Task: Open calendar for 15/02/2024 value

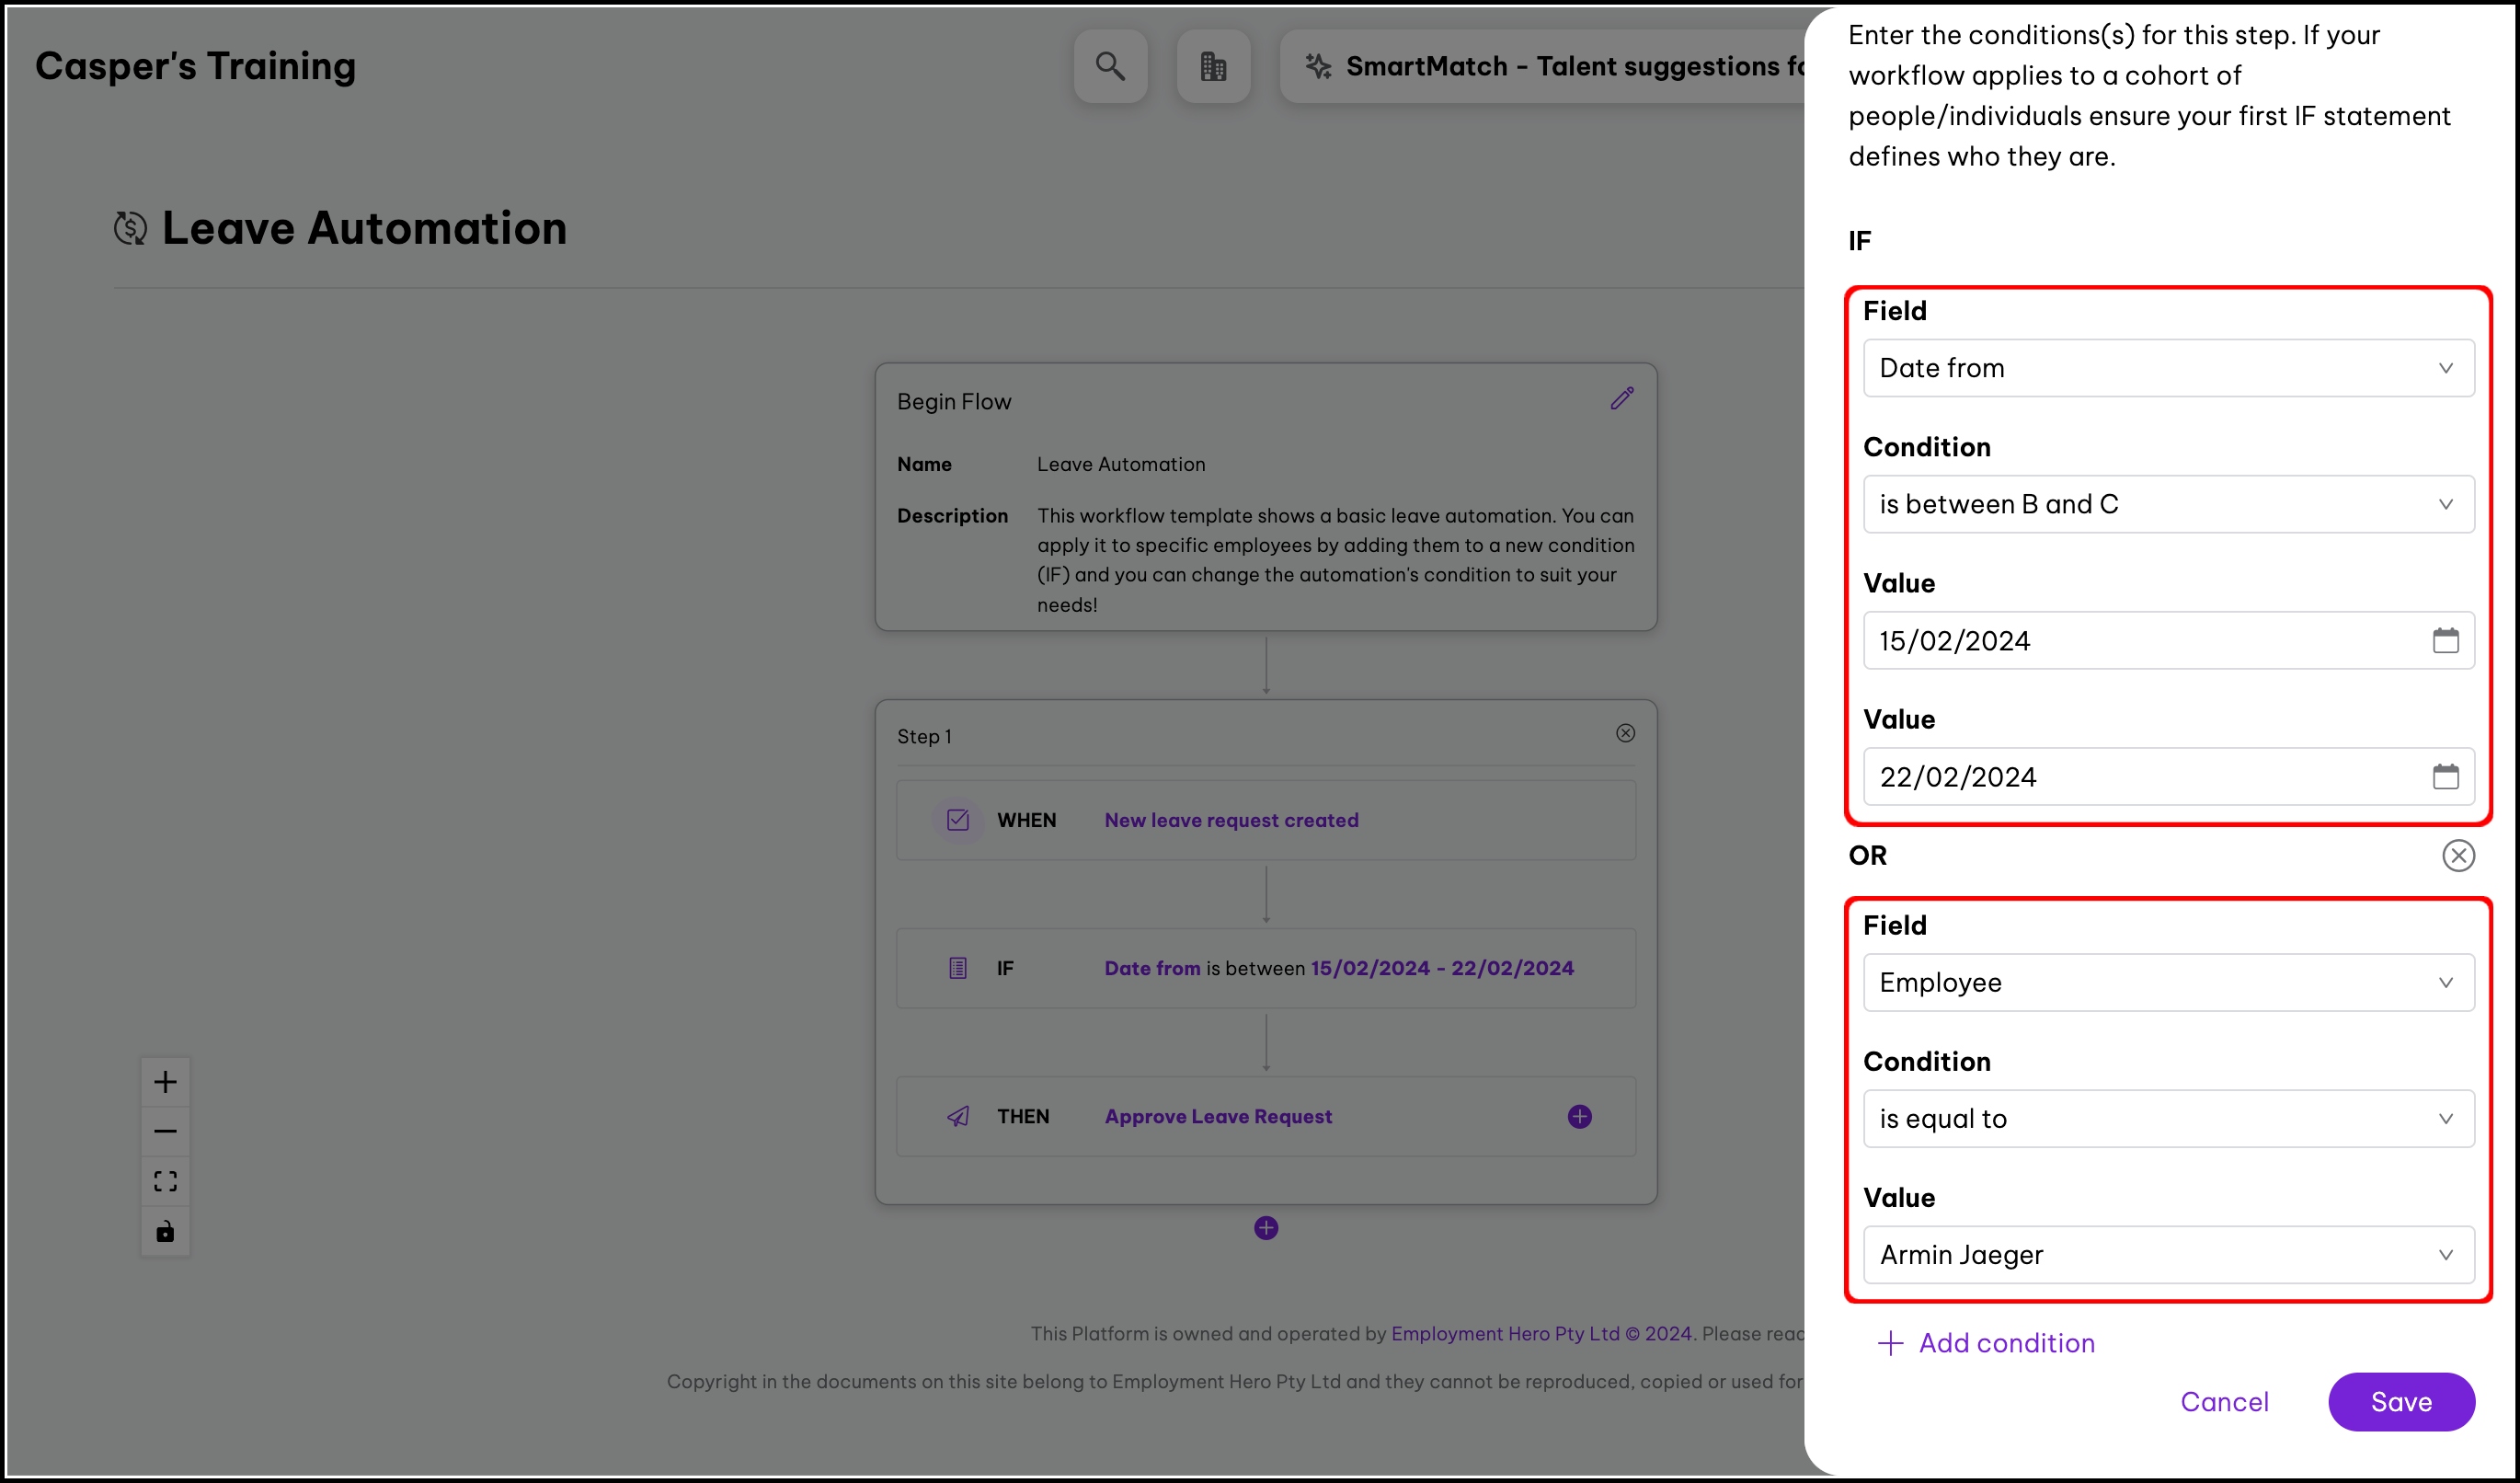Action: pyautogui.click(x=2445, y=641)
